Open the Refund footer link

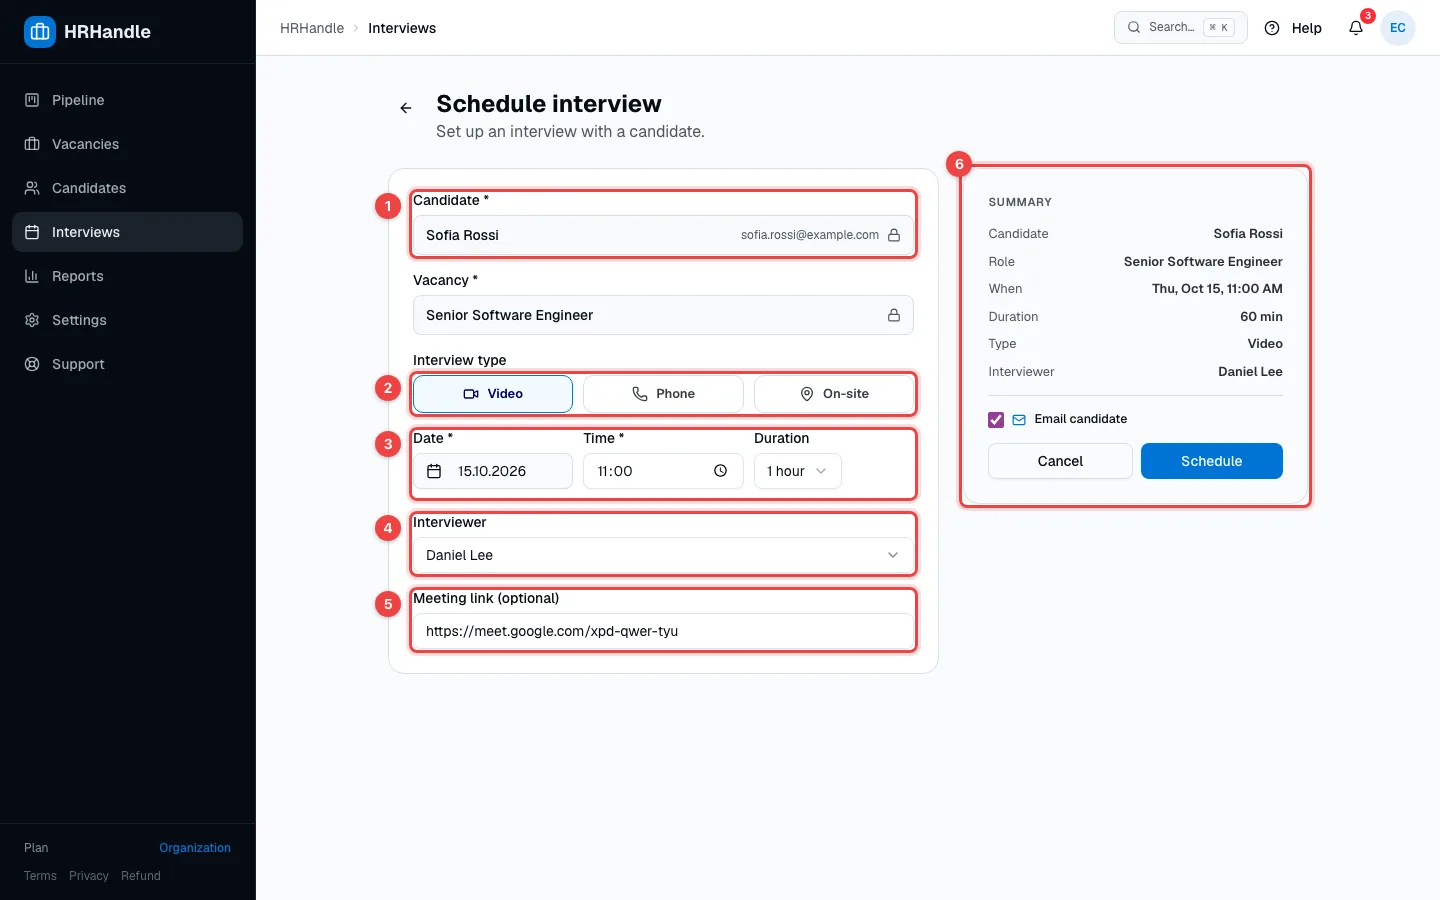pos(141,876)
